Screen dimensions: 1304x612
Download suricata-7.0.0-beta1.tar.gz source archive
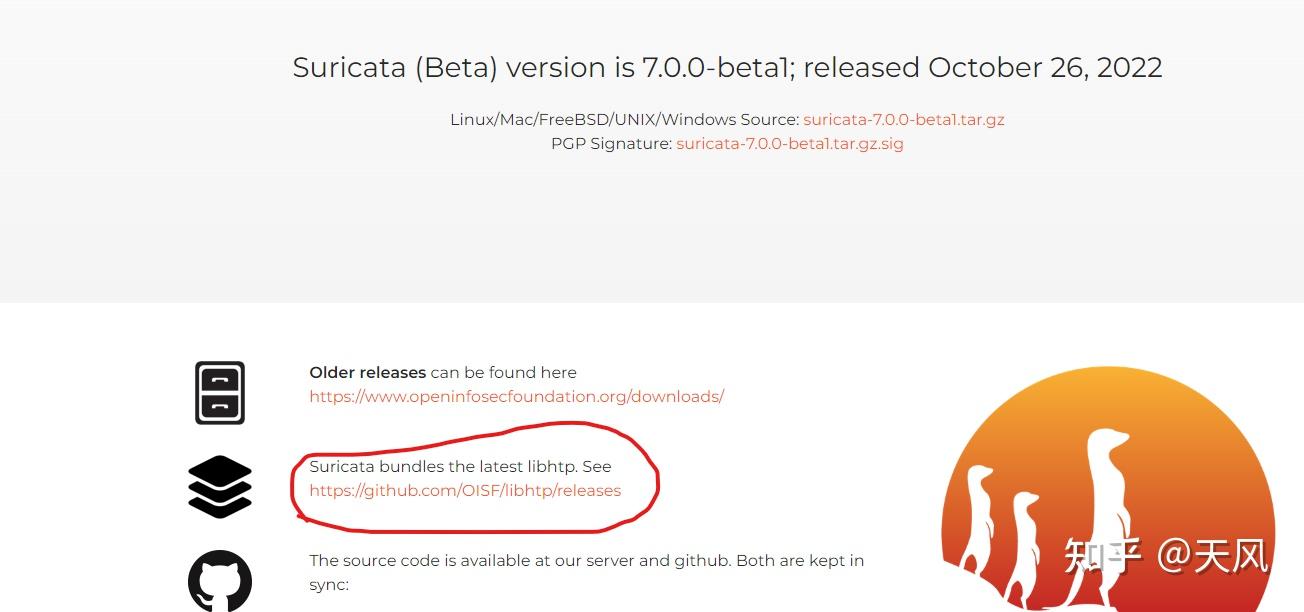point(904,119)
